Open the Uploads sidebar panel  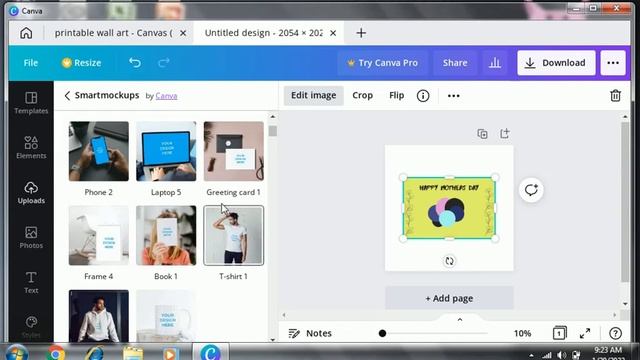pyautogui.click(x=31, y=193)
